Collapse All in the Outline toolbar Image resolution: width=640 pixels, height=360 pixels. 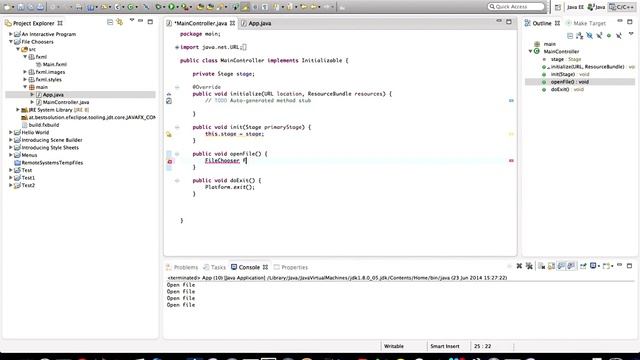coord(570,36)
